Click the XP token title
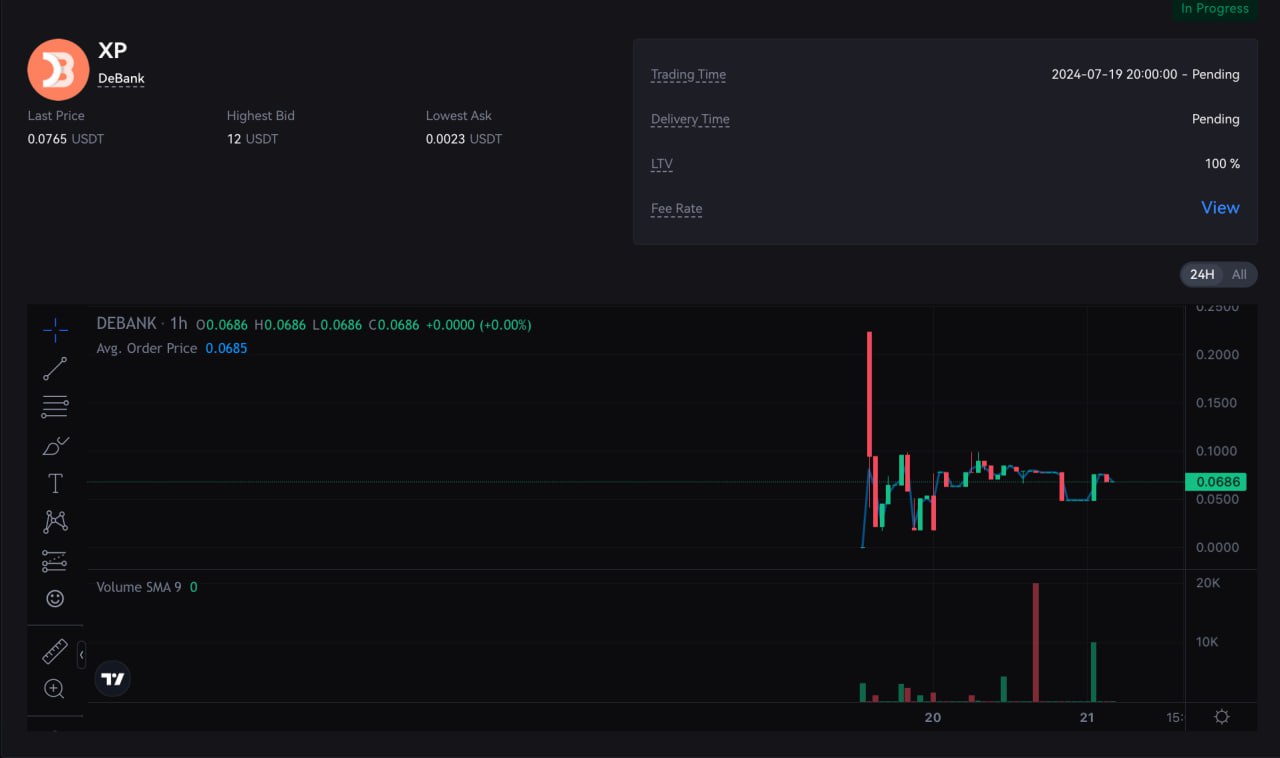 point(112,51)
